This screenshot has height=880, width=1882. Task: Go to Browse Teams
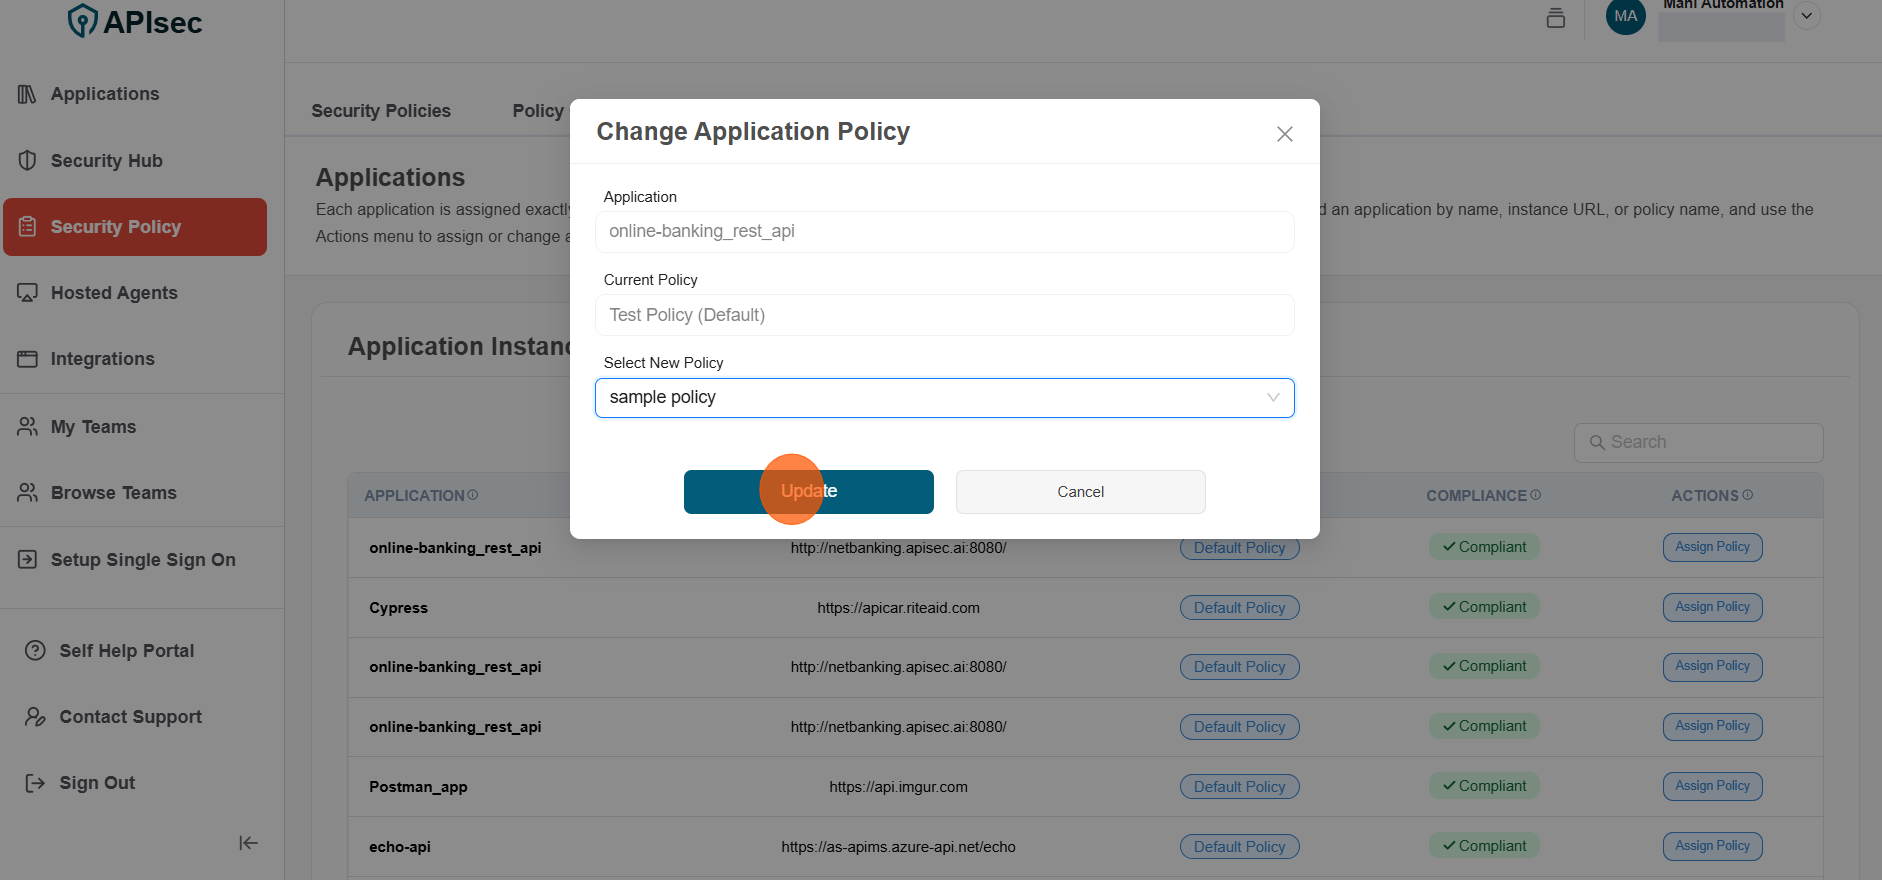click(113, 493)
